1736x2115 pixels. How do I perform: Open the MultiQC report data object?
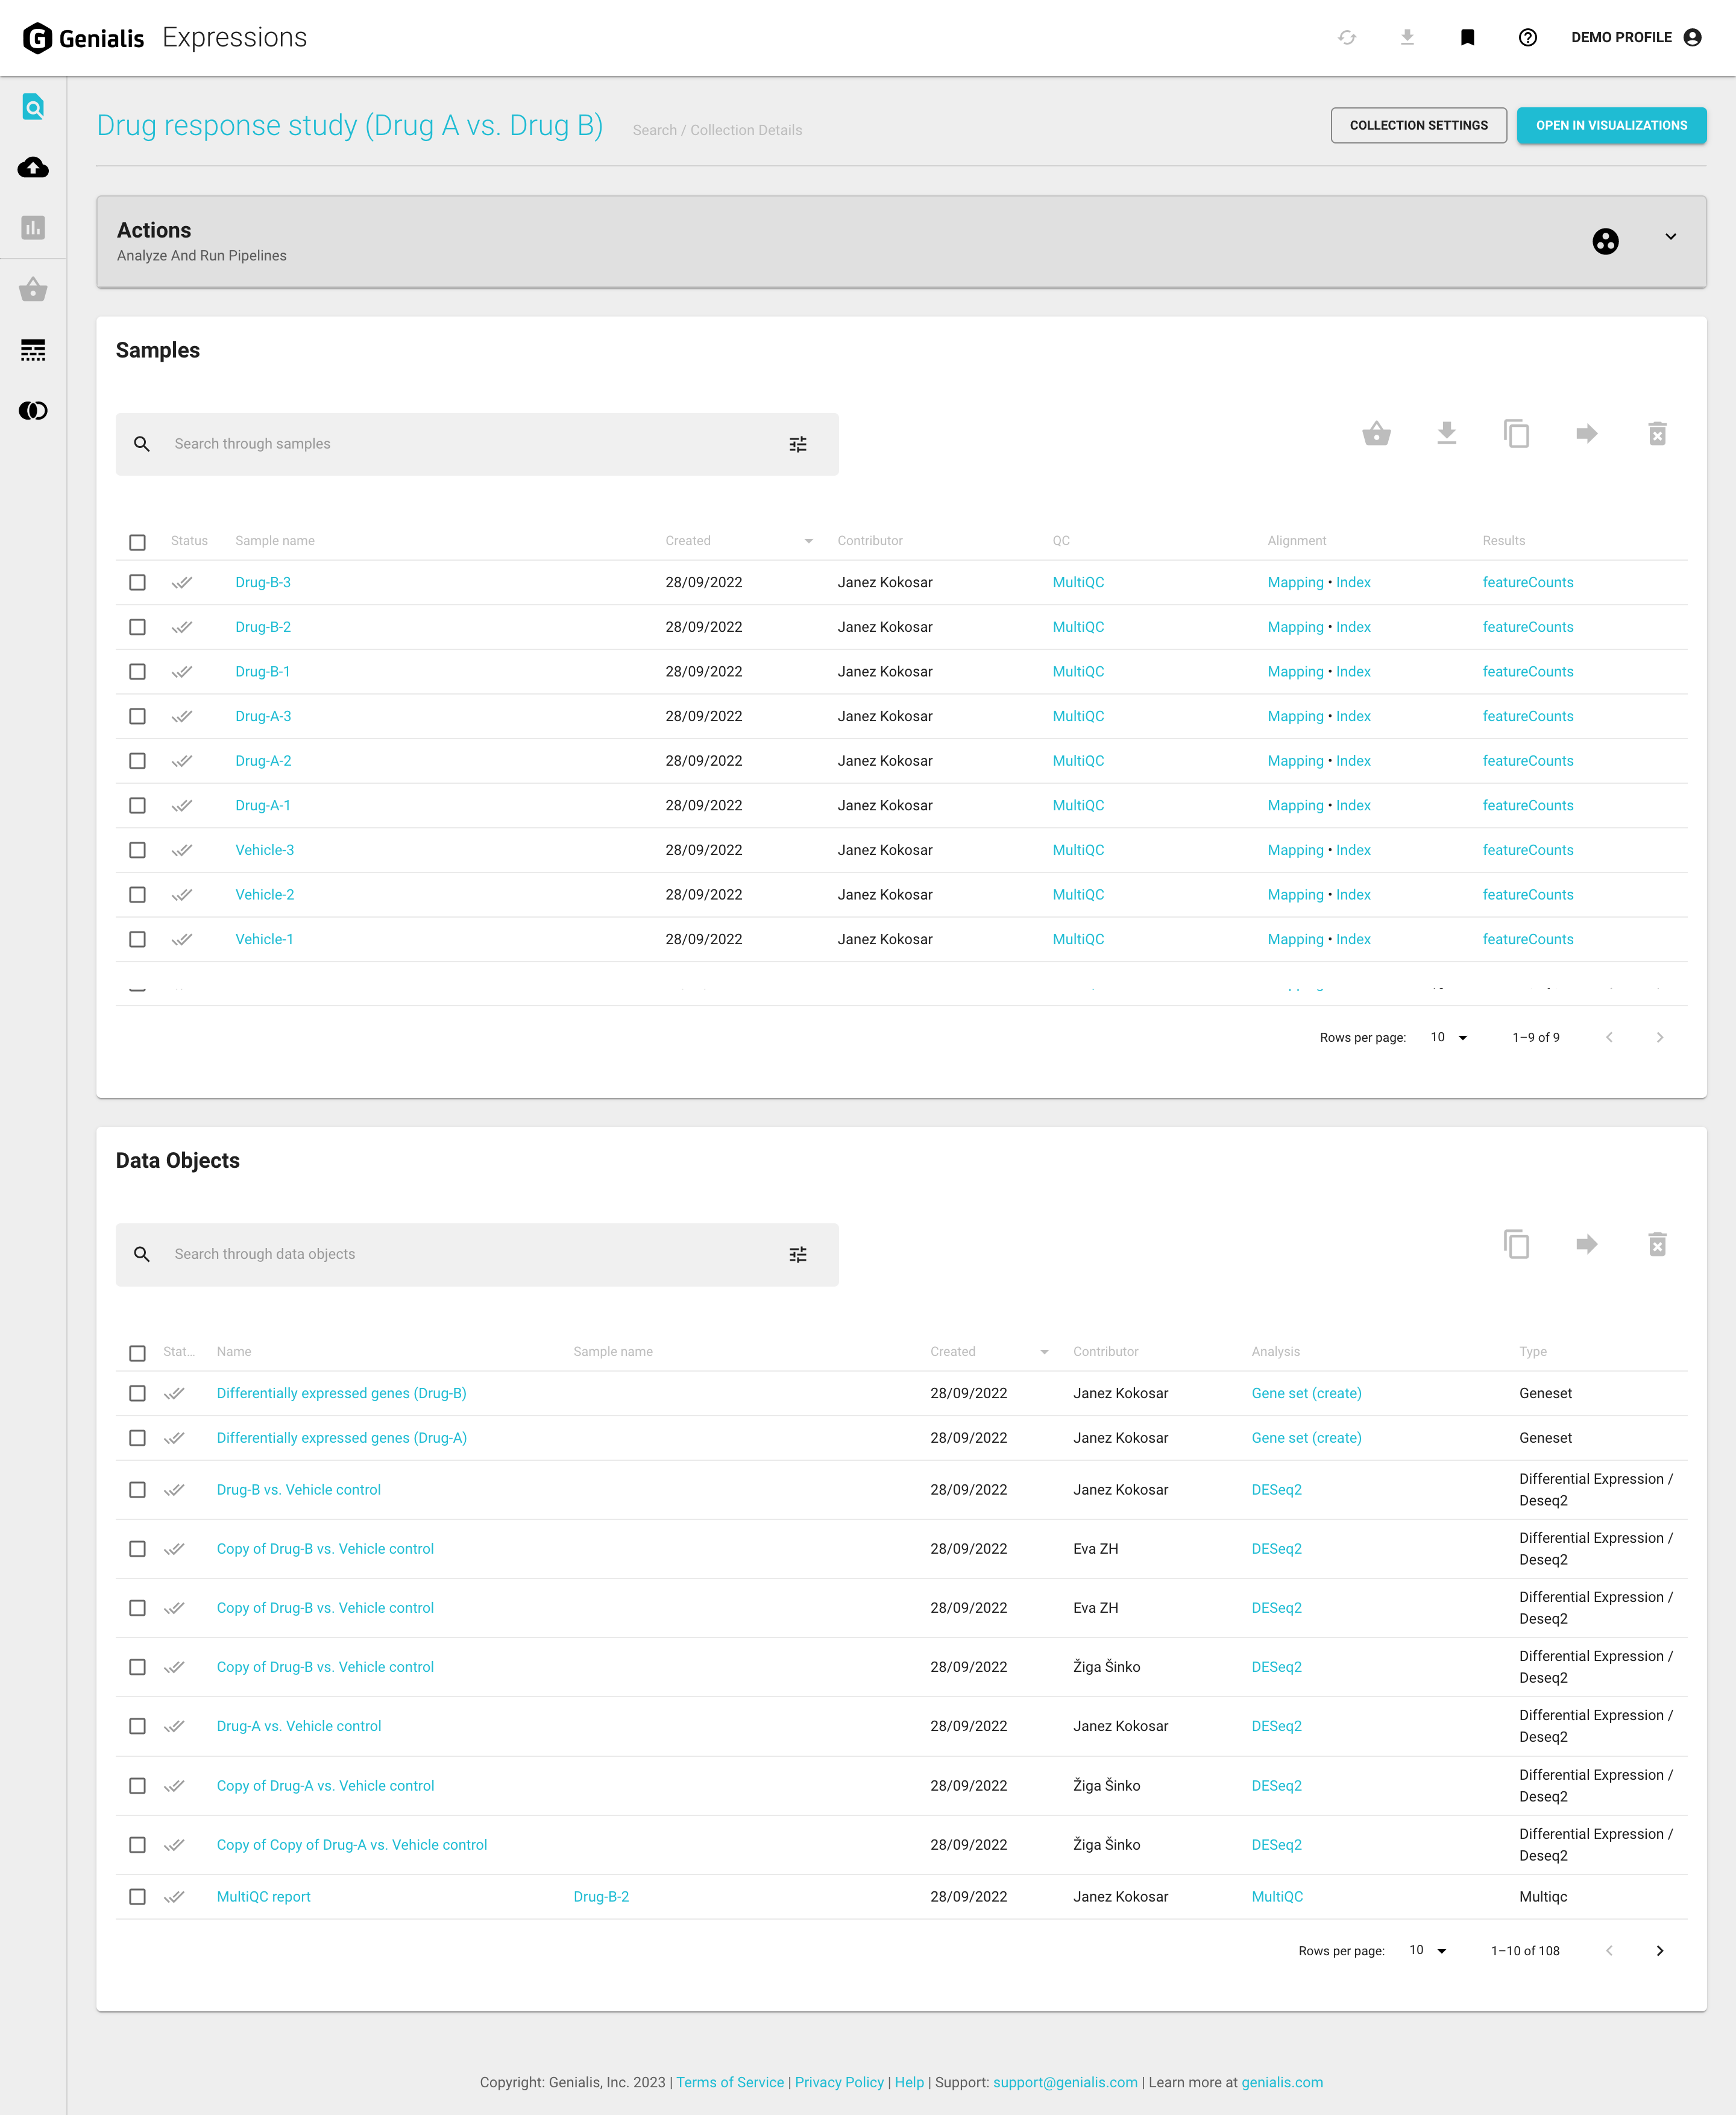263,1896
